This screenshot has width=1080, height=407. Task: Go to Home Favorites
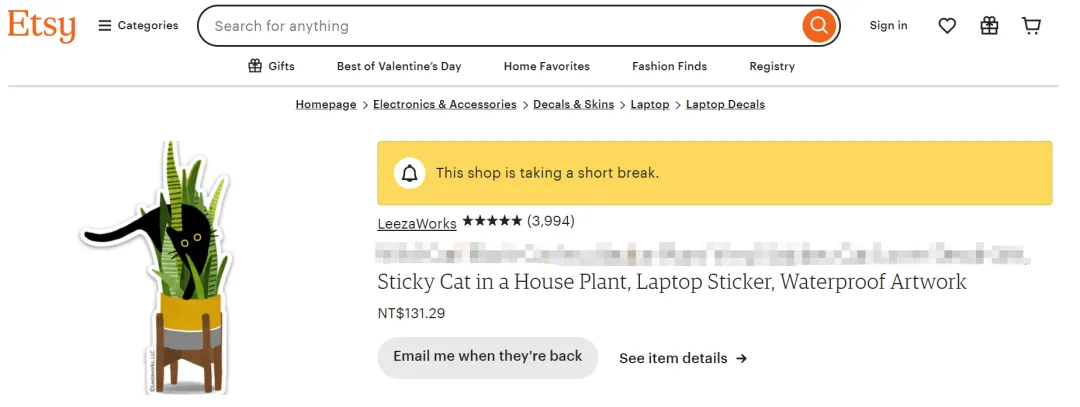(546, 66)
